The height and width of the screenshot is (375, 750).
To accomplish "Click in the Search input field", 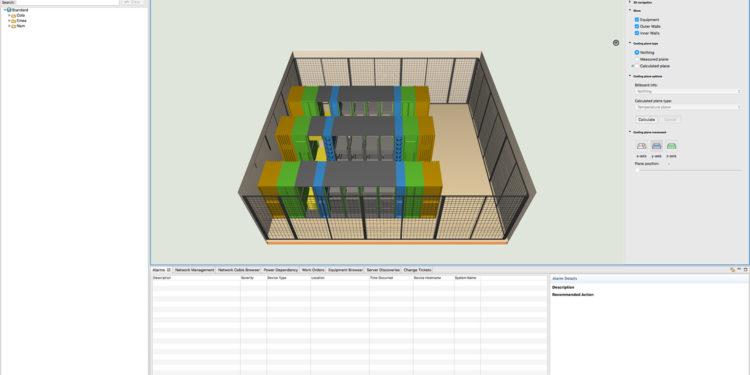I will click(x=67, y=2).
